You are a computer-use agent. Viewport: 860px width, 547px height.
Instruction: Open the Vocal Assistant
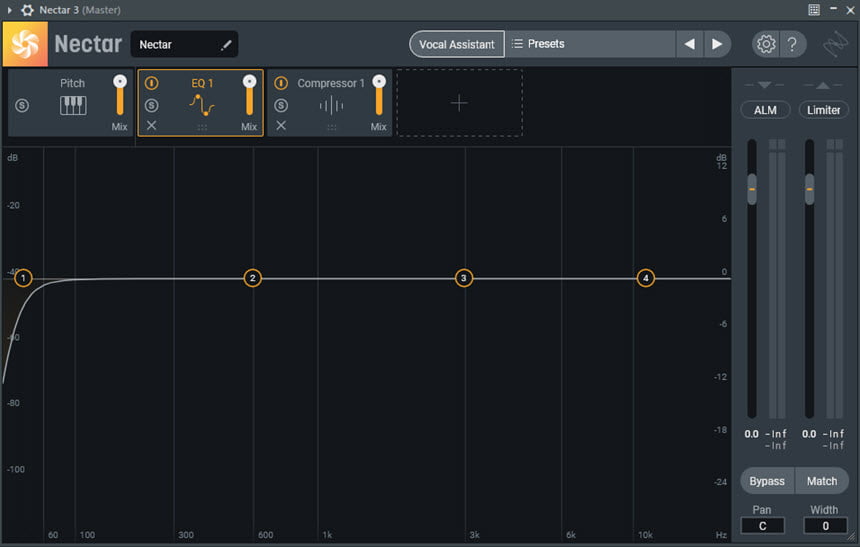coord(456,44)
